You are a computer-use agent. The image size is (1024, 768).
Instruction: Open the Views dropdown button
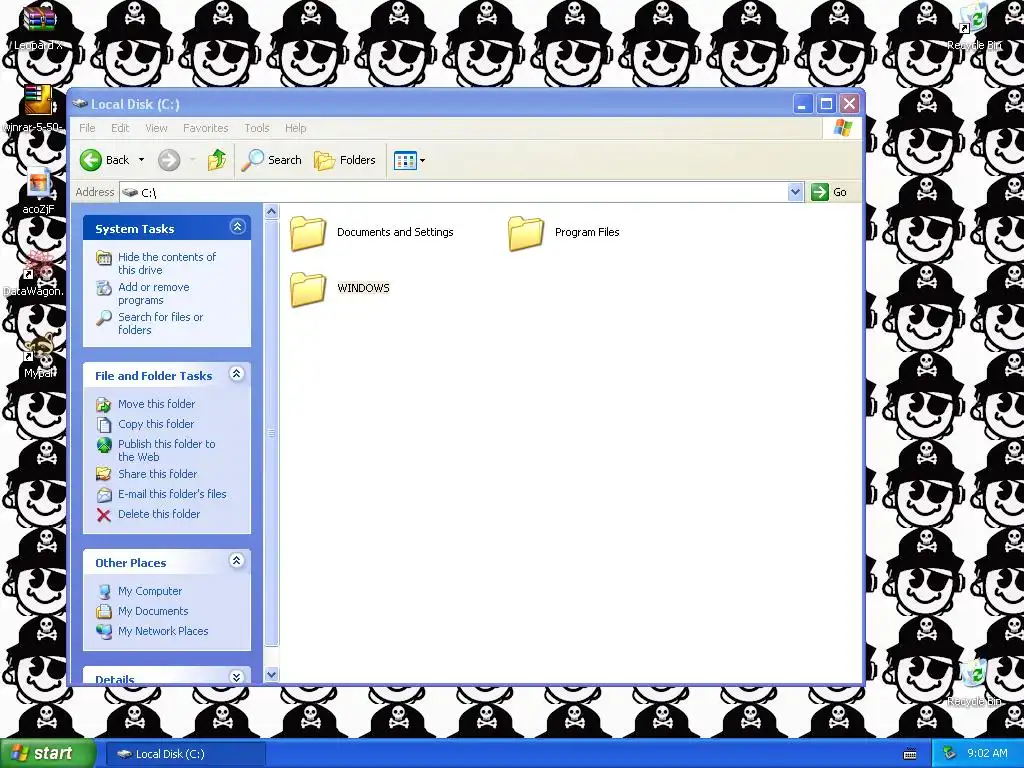409,160
